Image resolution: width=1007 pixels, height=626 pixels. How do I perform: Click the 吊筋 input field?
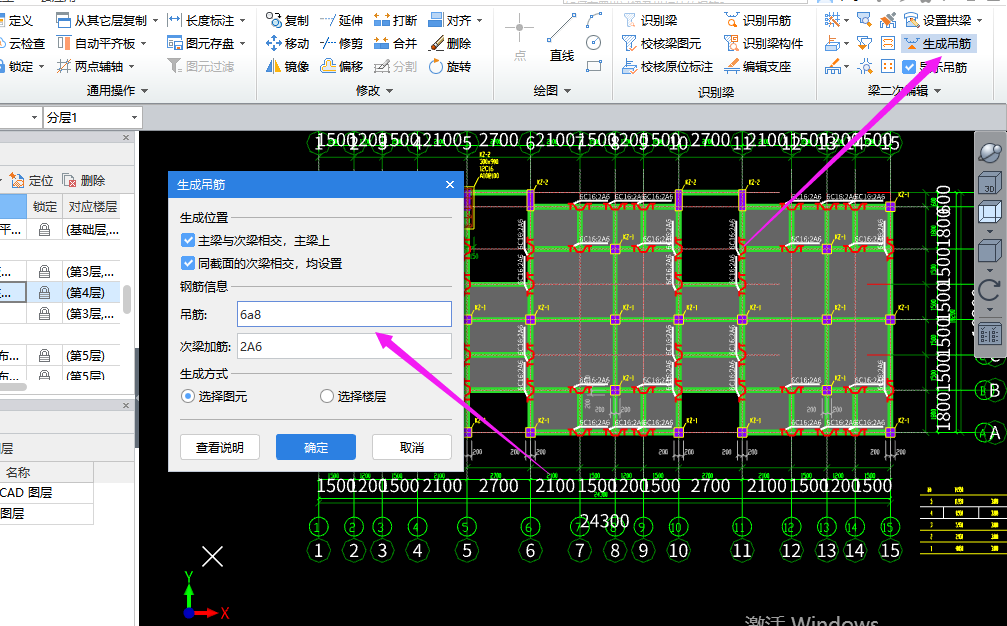point(344,315)
